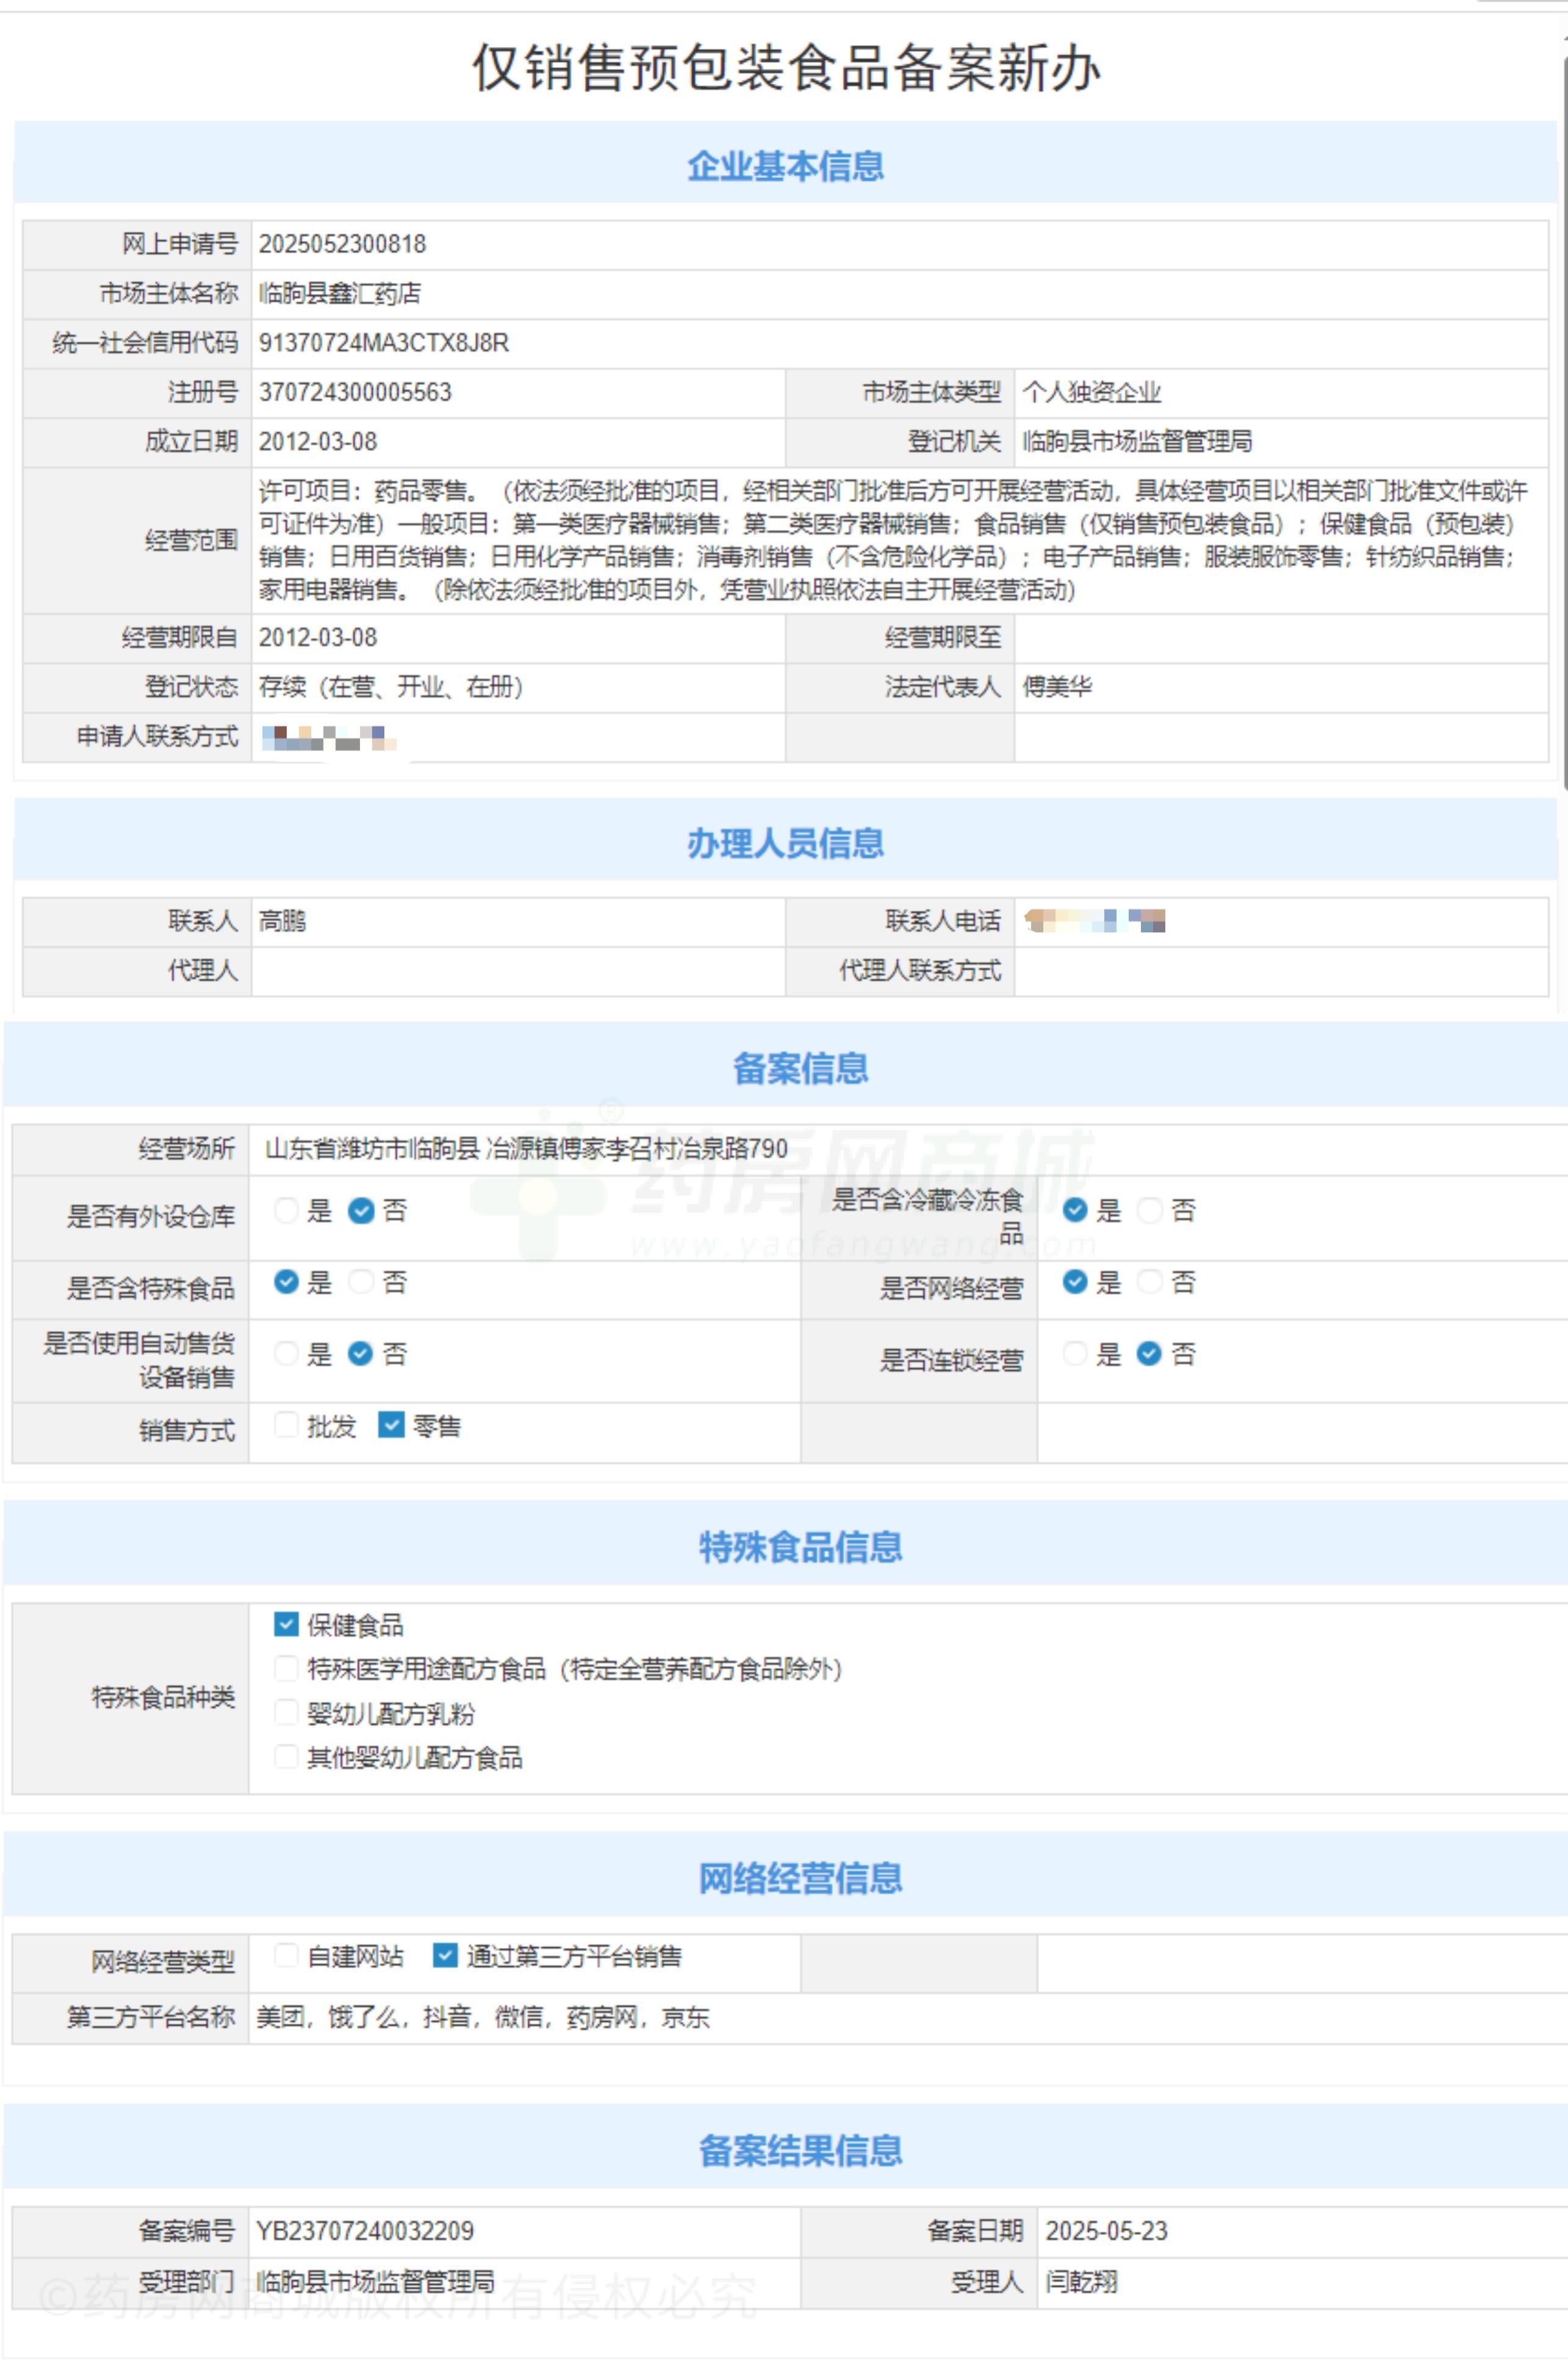Click the empty 代理人 field
The width and height of the screenshot is (1568, 2361).
click(x=518, y=971)
